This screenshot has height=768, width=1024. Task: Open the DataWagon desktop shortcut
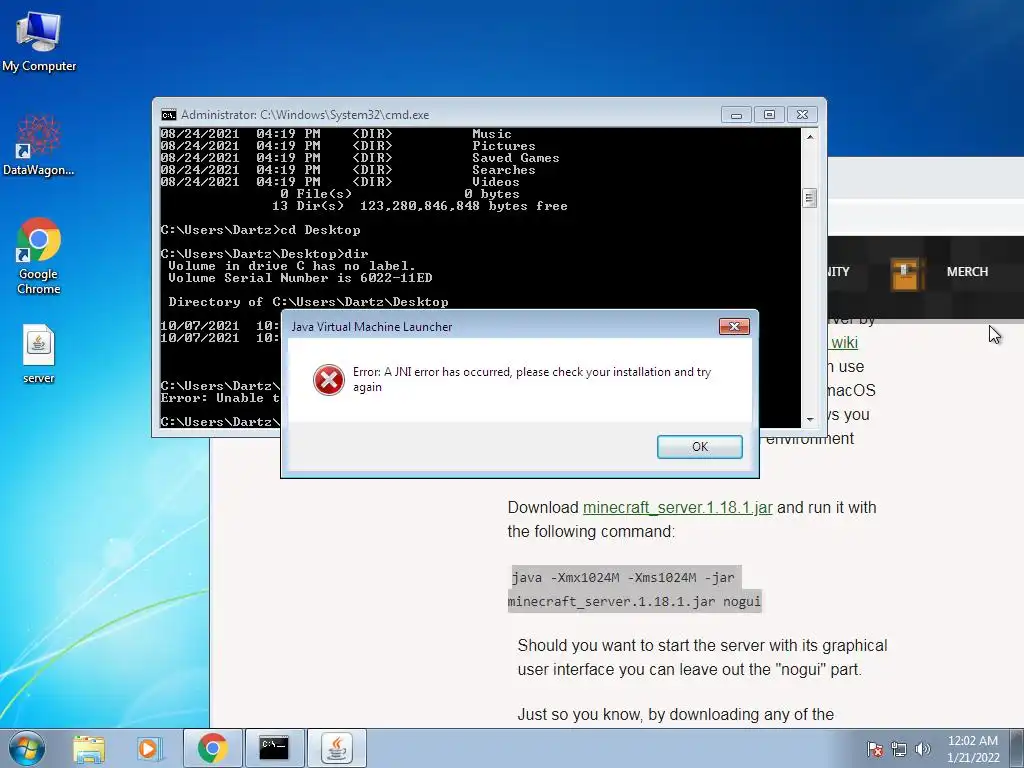pos(39,145)
